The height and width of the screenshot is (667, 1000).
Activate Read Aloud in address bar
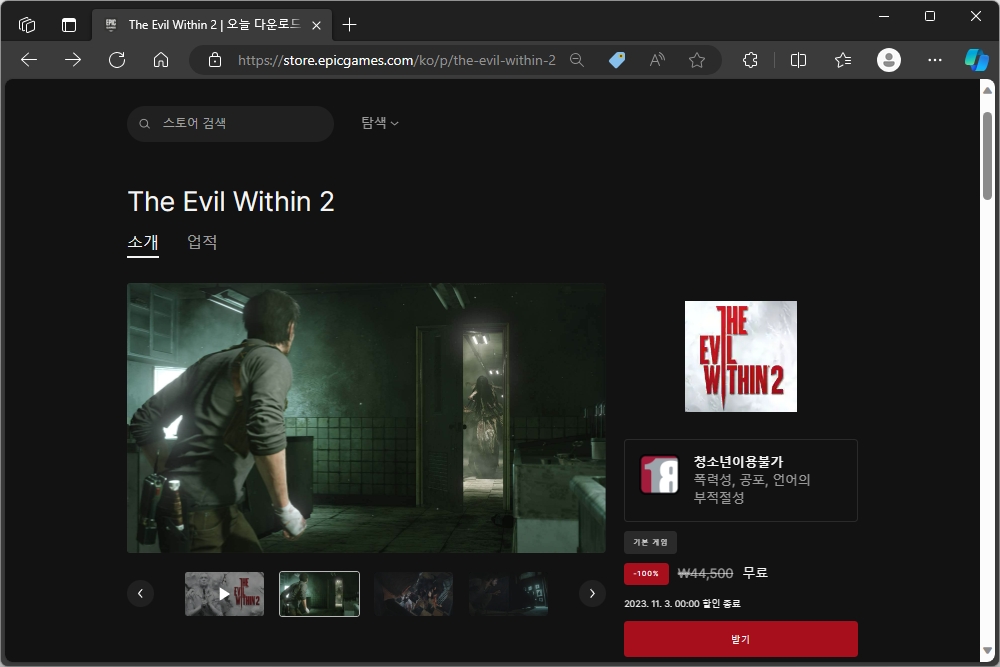click(657, 60)
